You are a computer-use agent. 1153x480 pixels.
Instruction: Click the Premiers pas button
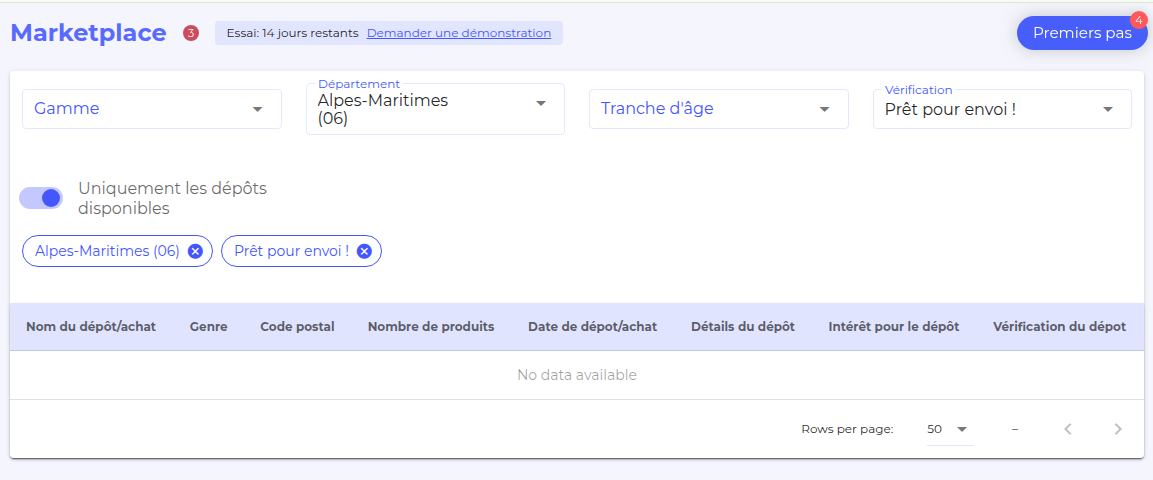[x=1082, y=33]
